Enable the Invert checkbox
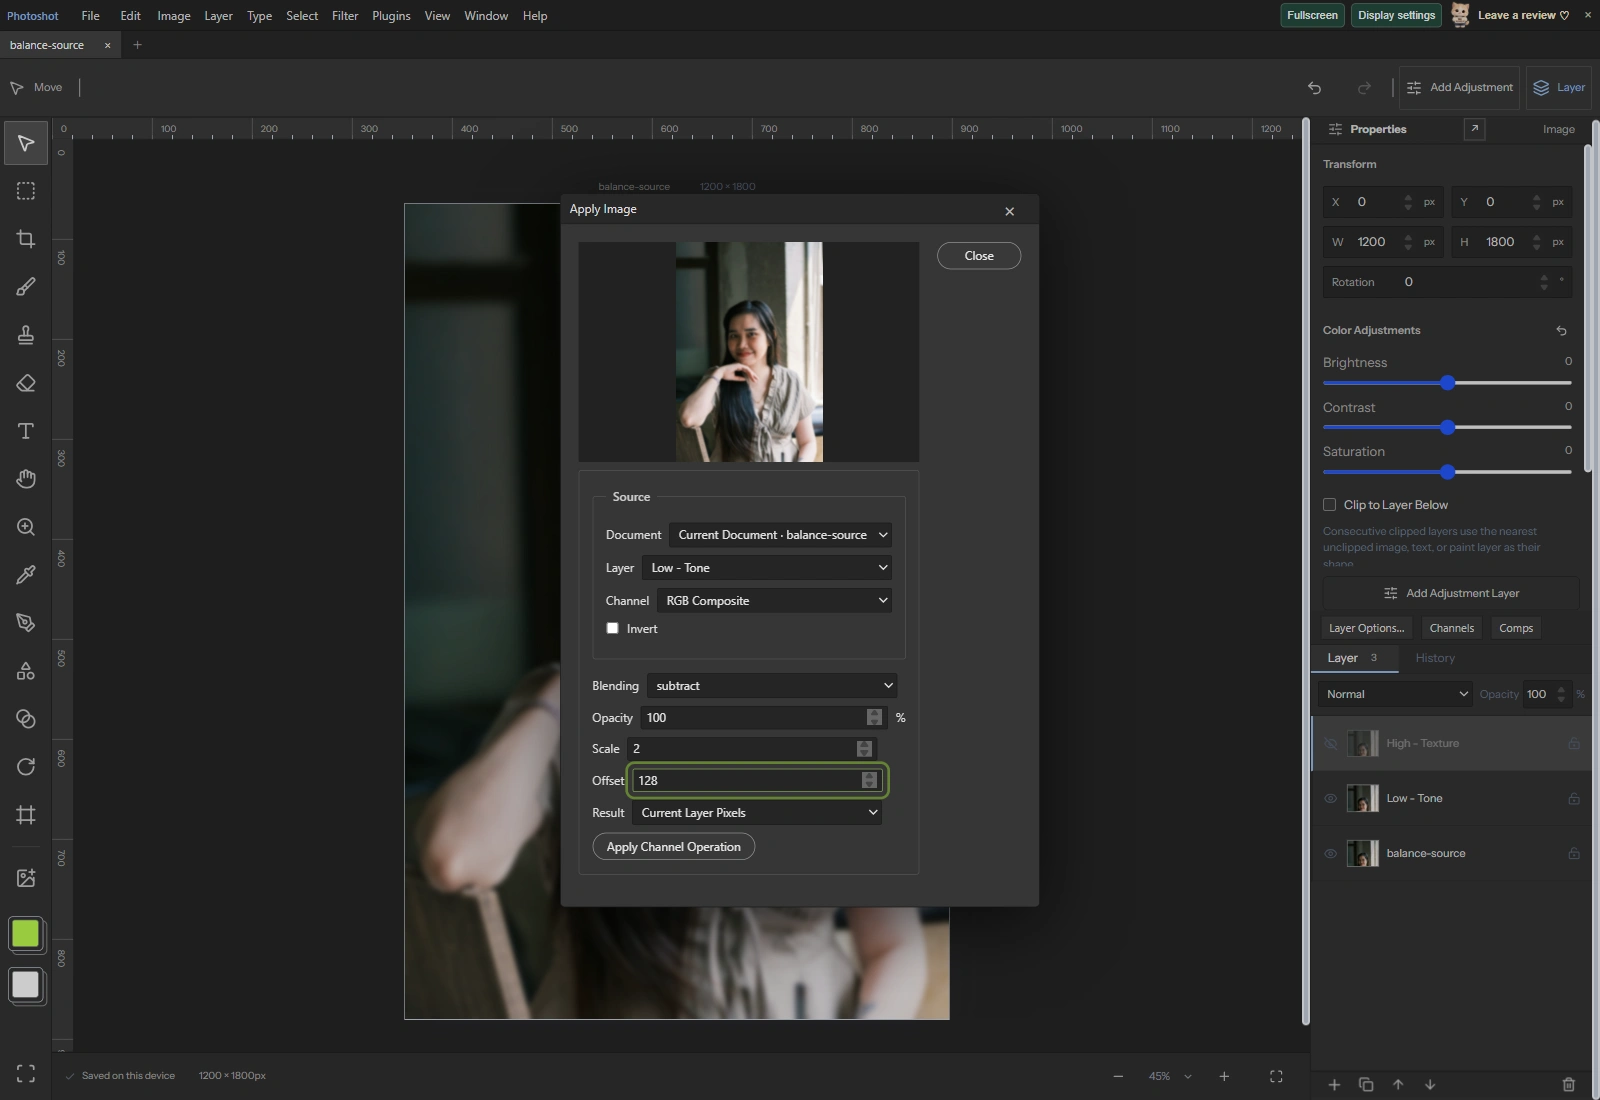This screenshot has height=1100, width=1600. (612, 628)
